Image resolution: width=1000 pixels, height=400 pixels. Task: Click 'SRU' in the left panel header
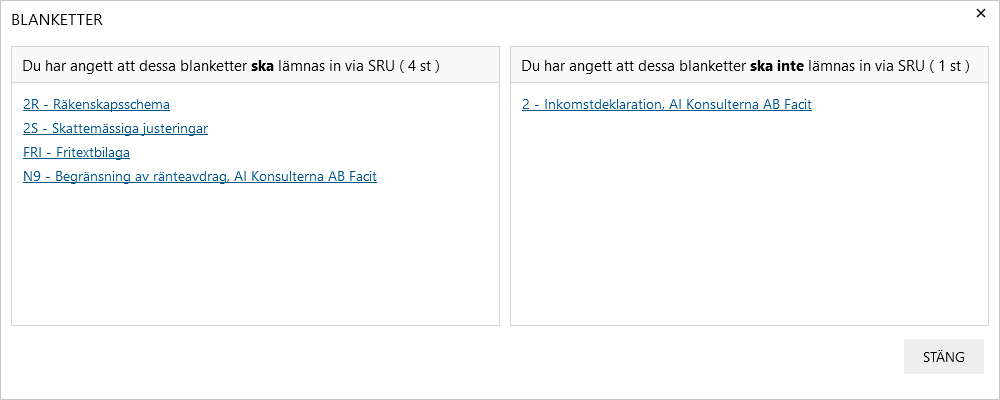point(382,65)
